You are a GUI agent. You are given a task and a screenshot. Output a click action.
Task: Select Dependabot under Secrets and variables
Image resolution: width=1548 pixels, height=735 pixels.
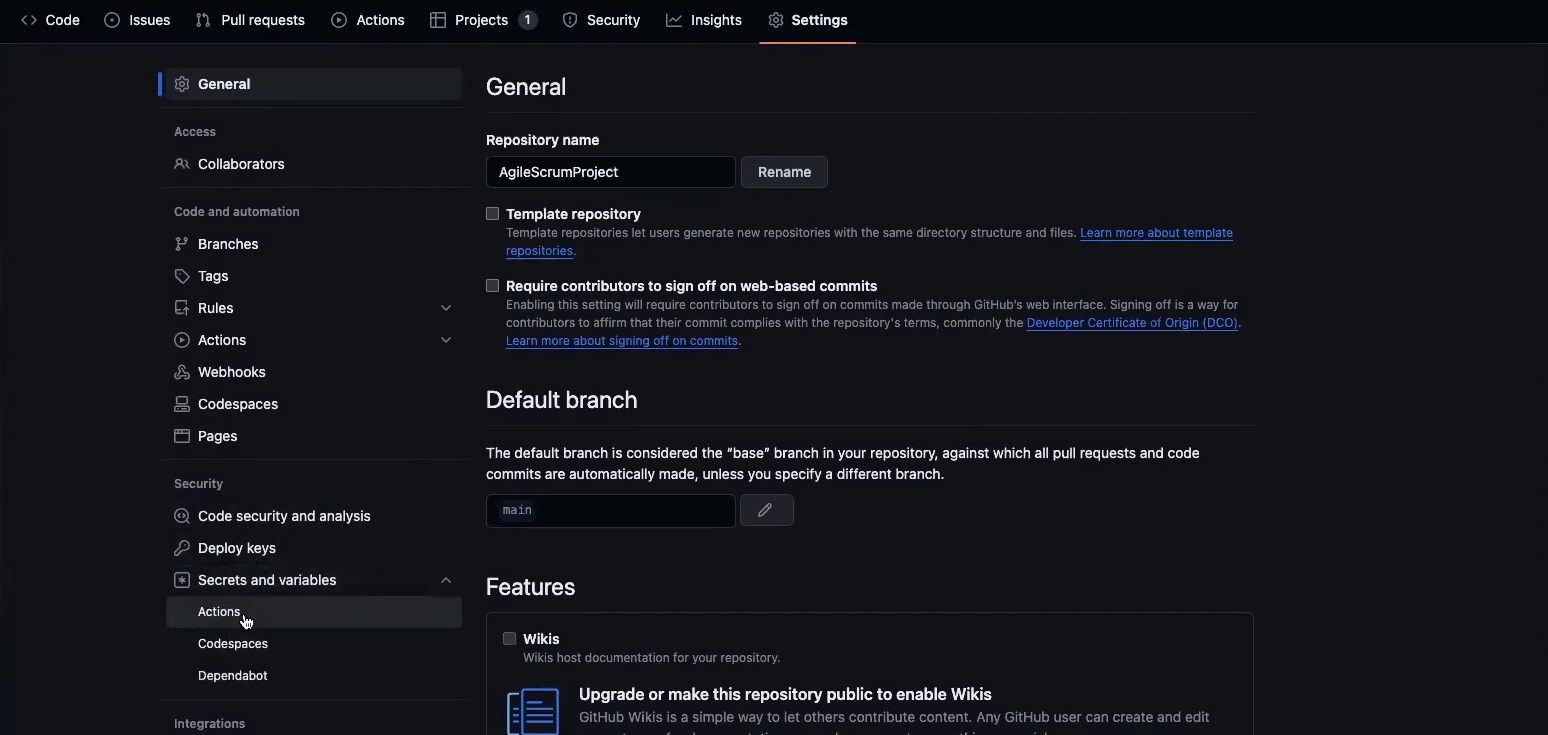tap(233, 676)
